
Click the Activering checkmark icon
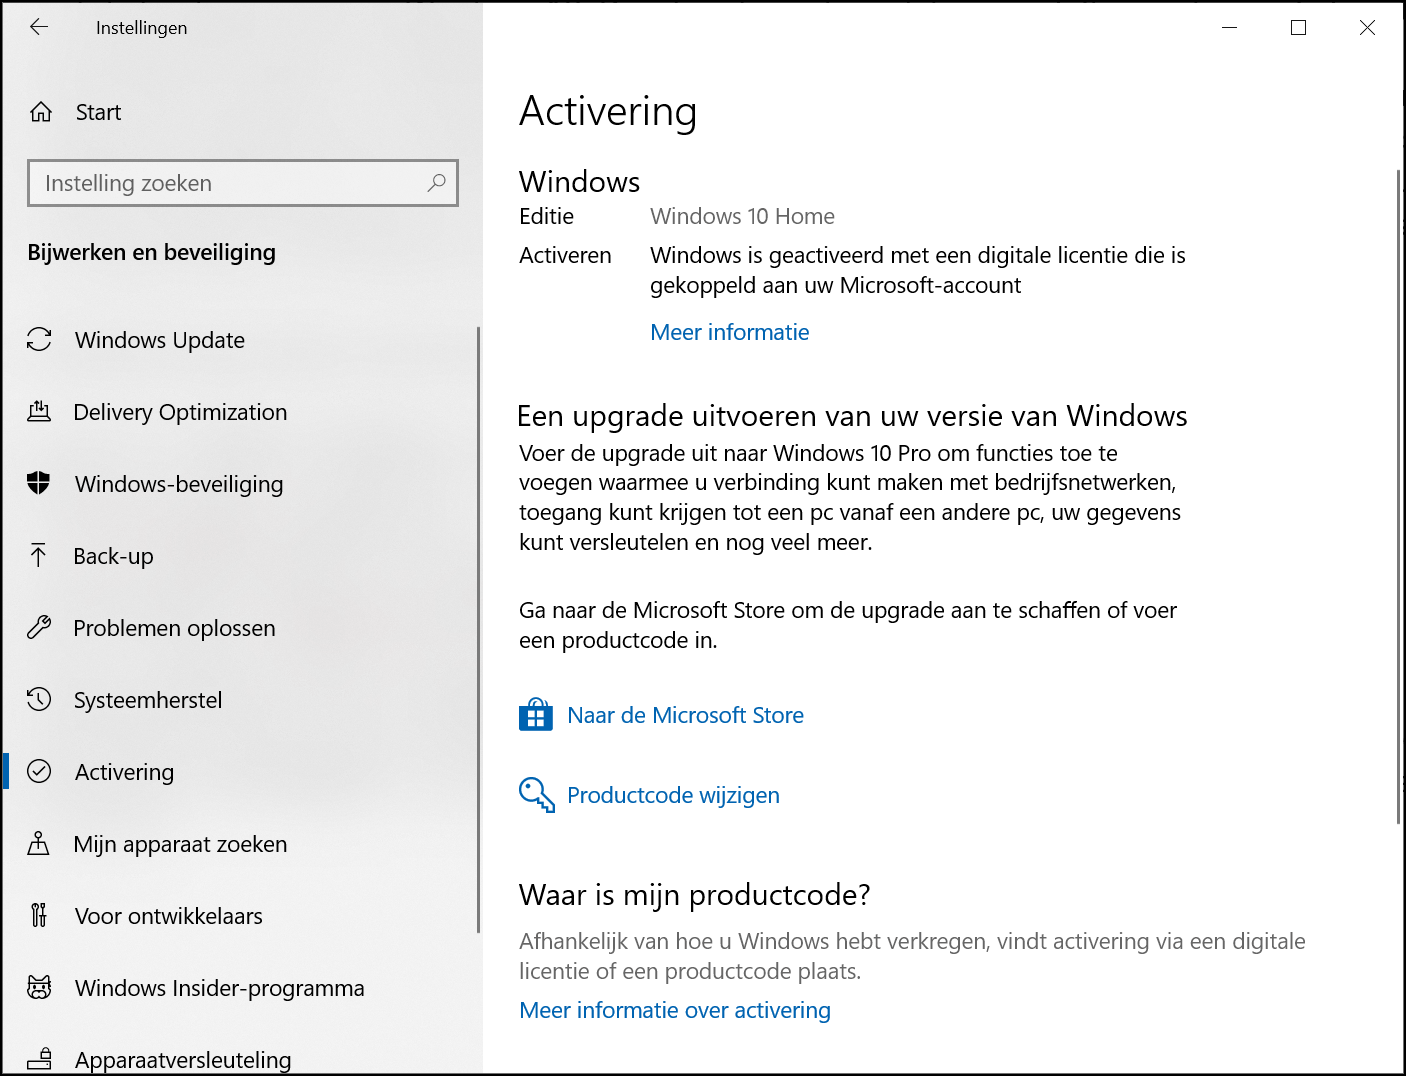39,771
